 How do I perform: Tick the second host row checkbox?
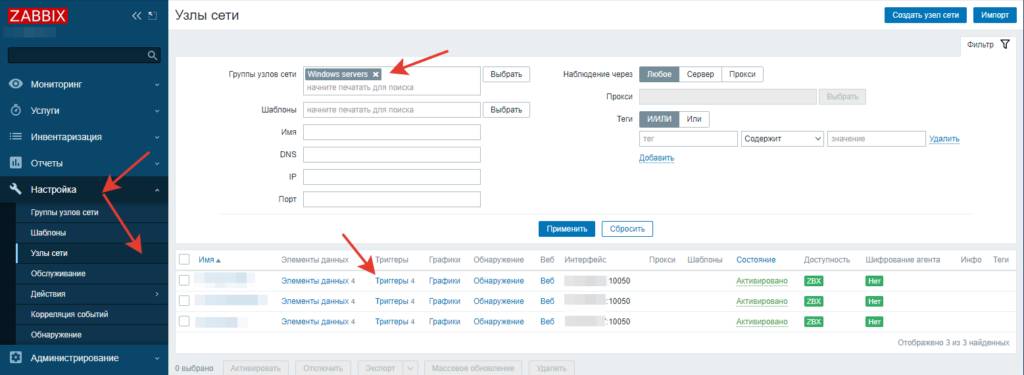[184, 301]
